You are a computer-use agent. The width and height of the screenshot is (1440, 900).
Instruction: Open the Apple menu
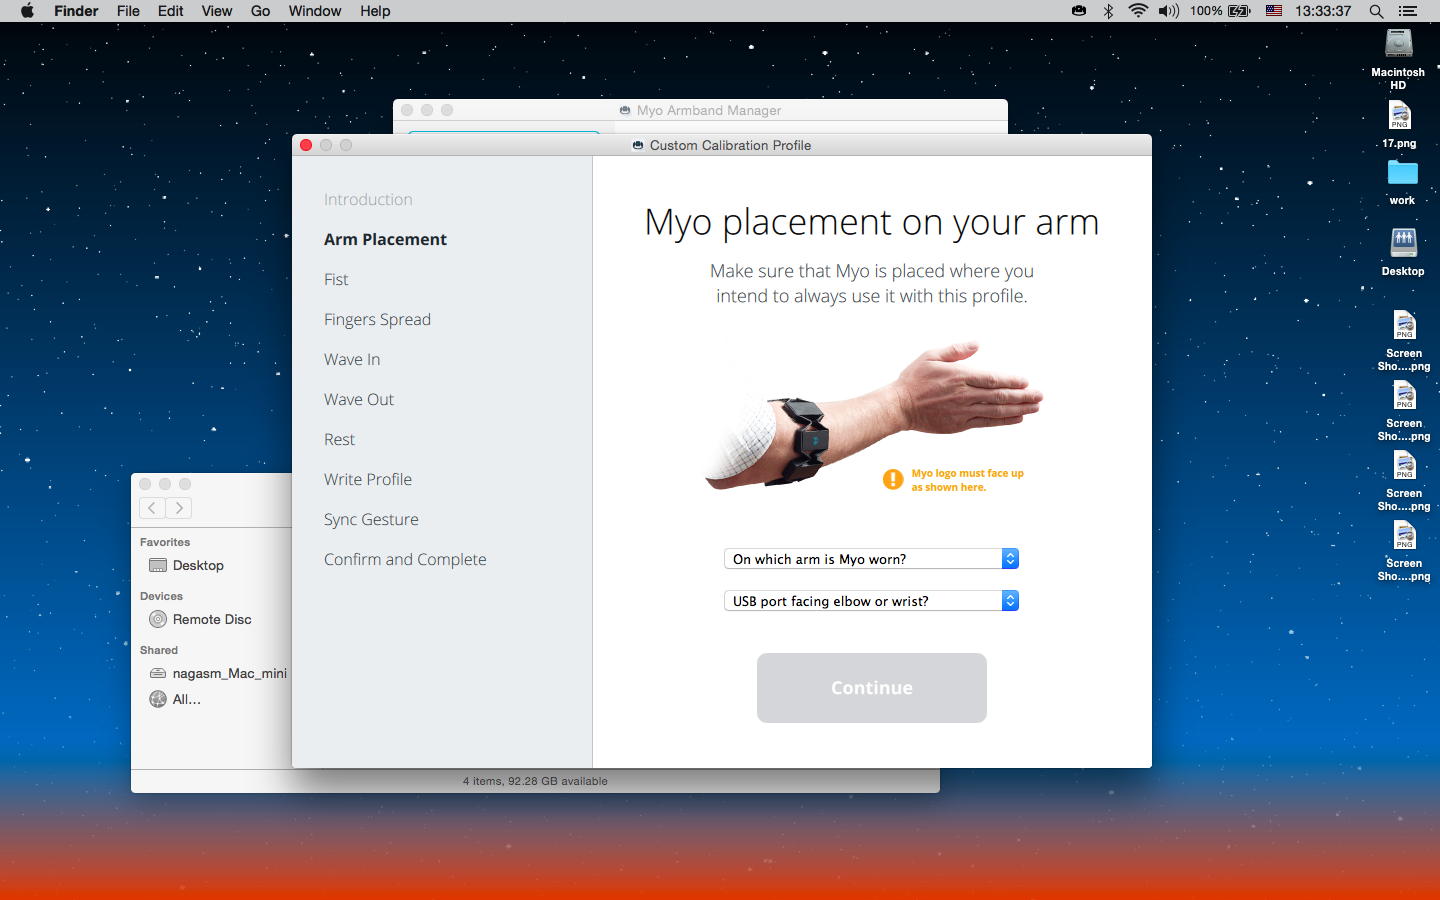[x=27, y=11]
